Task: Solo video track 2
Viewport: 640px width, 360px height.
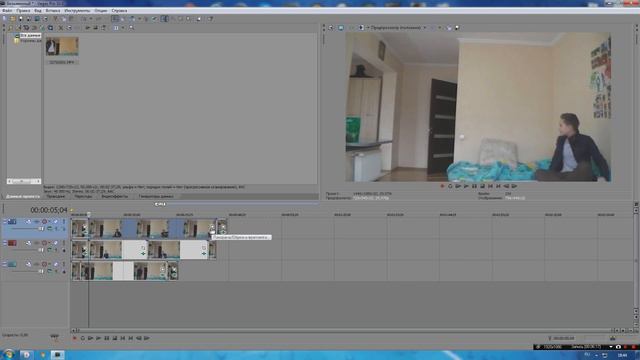Action: [64, 243]
